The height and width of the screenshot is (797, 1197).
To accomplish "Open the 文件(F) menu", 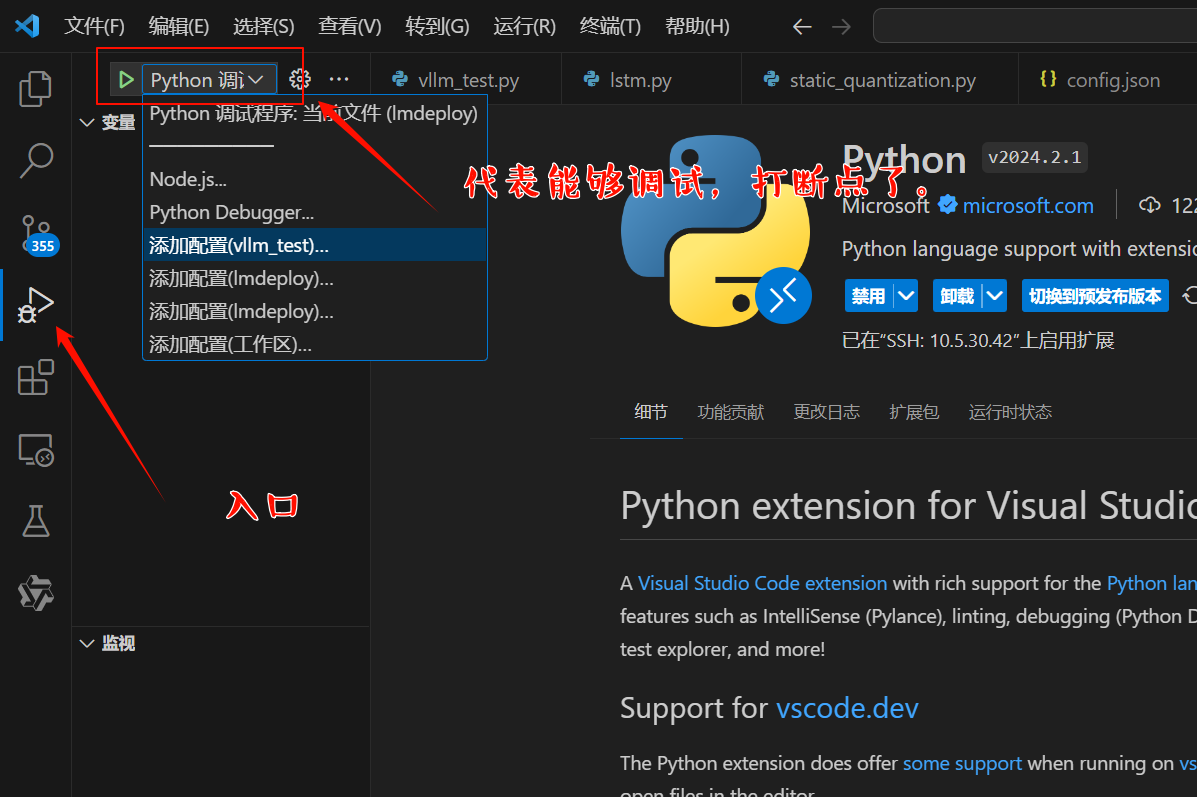I will pos(94,27).
